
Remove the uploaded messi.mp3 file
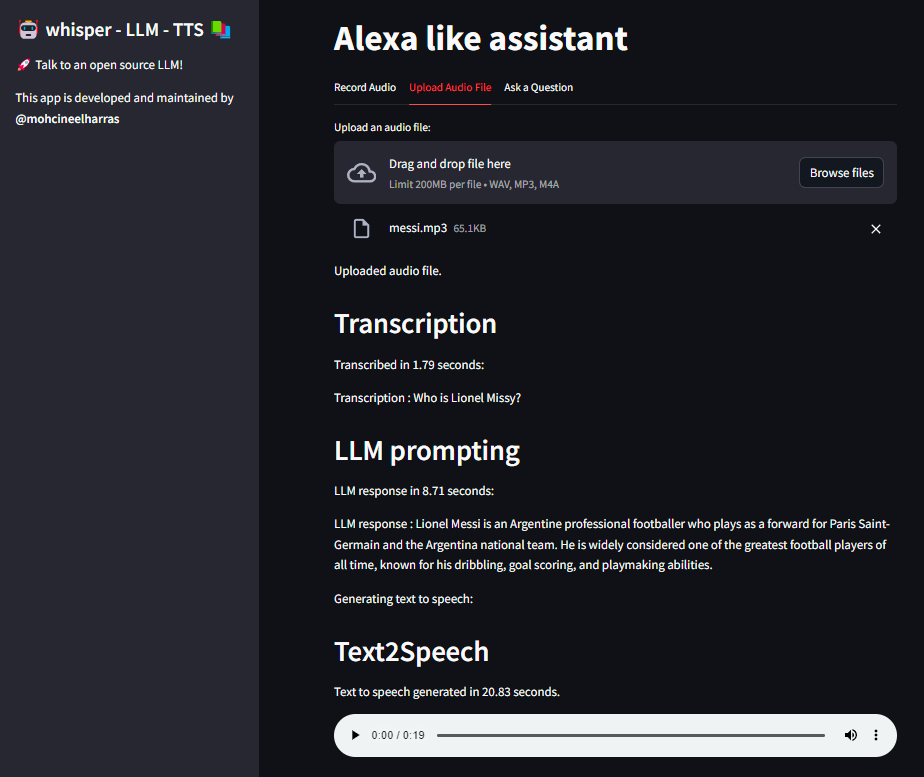click(876, 229)
